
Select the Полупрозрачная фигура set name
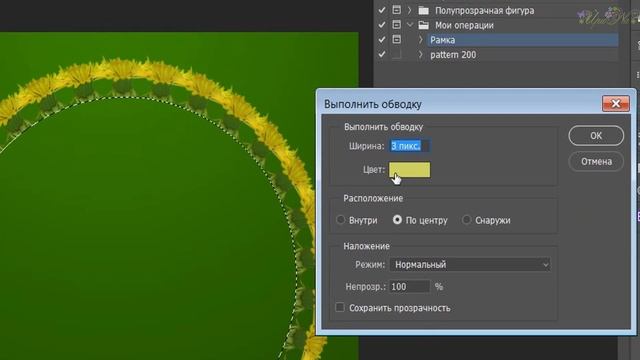[484, 11]
